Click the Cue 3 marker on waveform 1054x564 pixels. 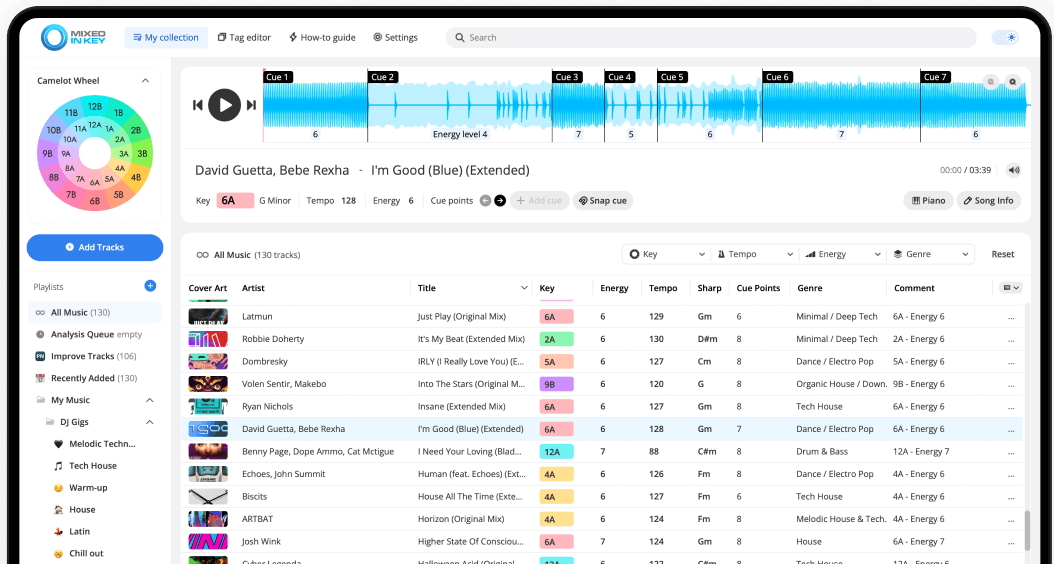566,77
